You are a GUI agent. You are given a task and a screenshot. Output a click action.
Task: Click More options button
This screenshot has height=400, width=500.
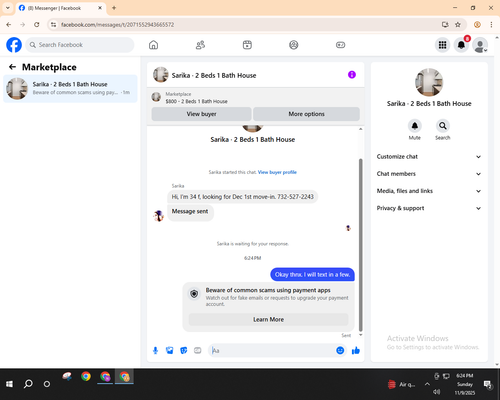[x=306, y=114]
